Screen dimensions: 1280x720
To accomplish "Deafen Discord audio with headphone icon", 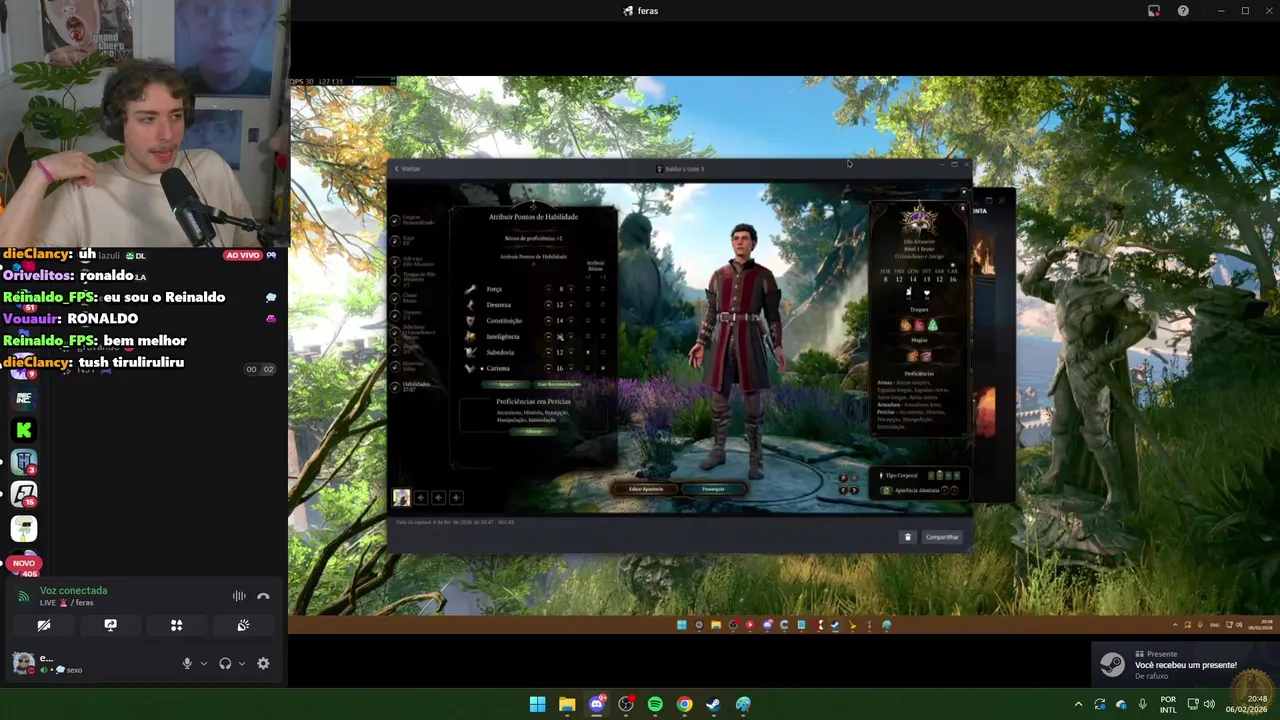I will [x=225, y=663].
